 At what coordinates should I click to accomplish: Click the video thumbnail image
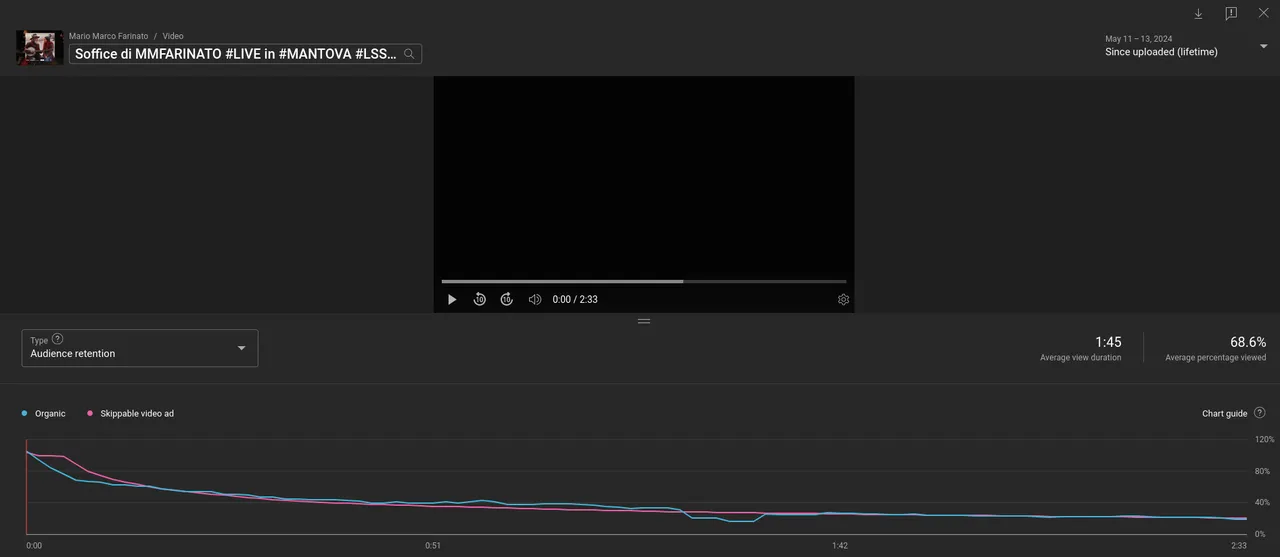pos(40,47)
